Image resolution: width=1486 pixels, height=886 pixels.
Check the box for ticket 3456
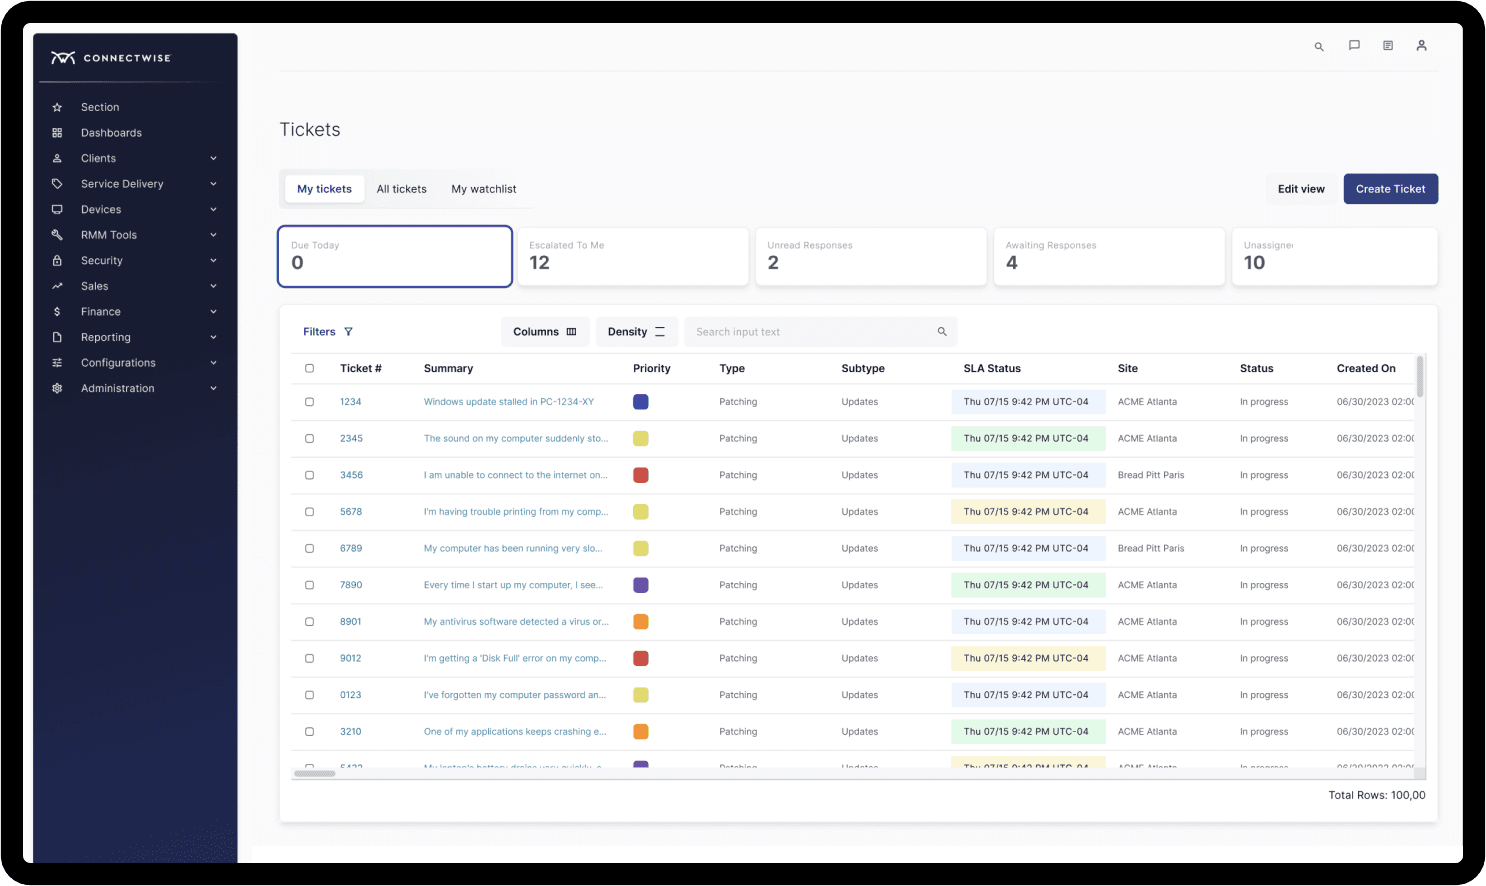(x=309, y=475)
